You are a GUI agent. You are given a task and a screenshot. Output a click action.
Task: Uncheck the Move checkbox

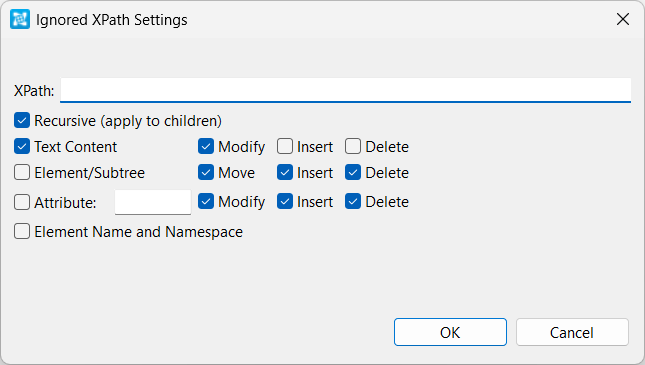pyautogui.click(x=206, y=172)
